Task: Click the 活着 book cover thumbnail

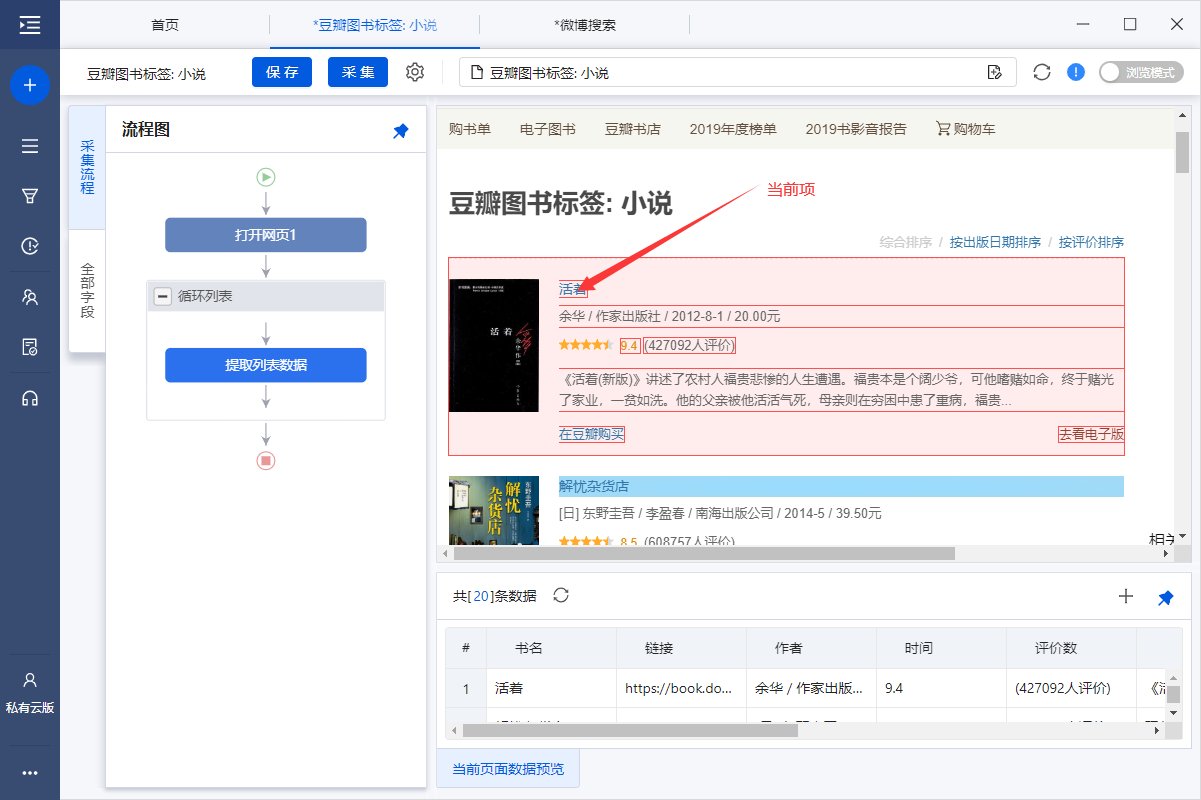Action: [x=494, y=345]
